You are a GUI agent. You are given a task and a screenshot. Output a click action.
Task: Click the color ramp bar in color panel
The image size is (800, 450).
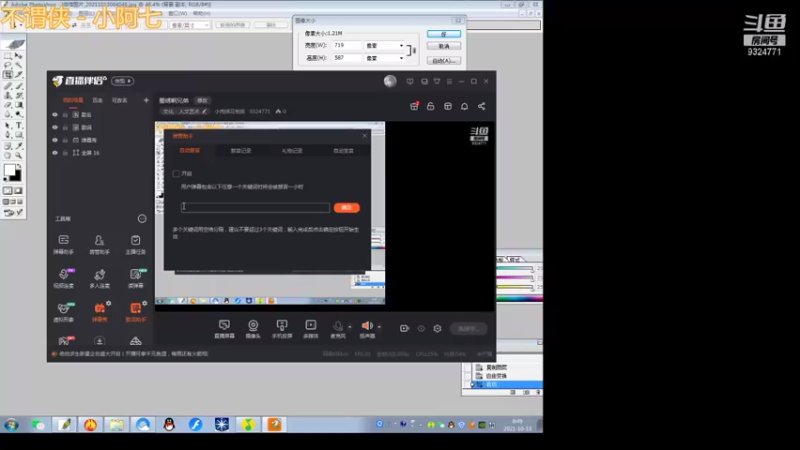pos(519,298)
